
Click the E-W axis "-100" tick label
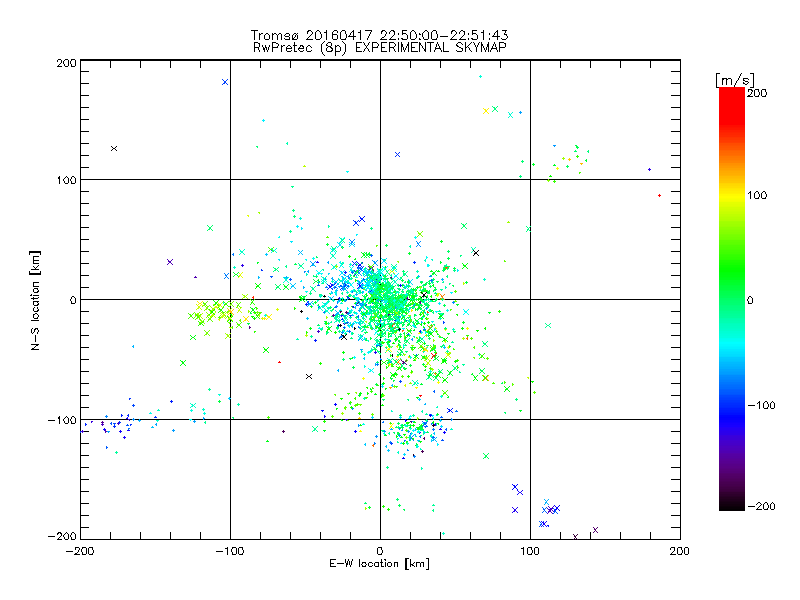(230, 551)
